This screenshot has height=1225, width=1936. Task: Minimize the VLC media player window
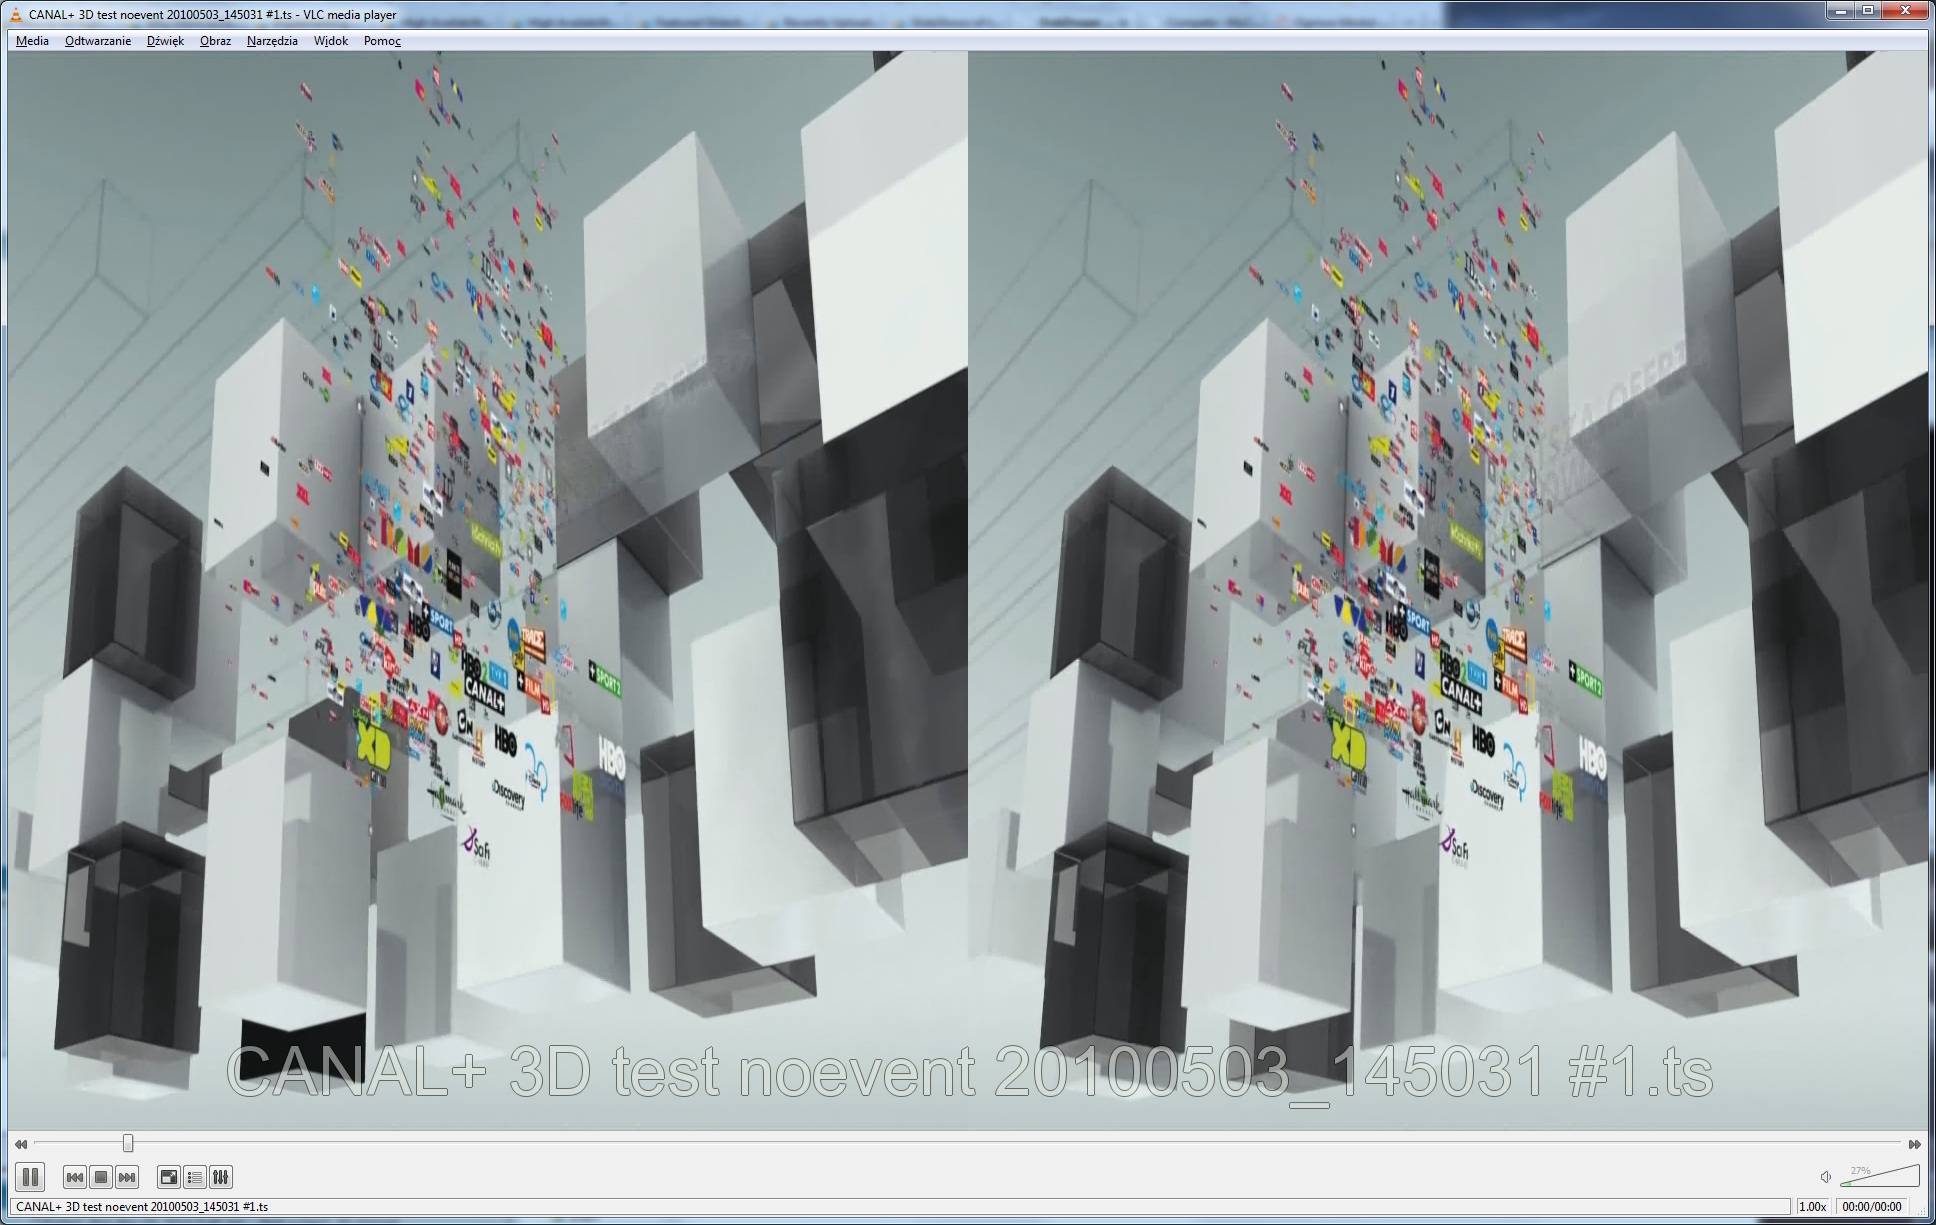[1840, 10]
